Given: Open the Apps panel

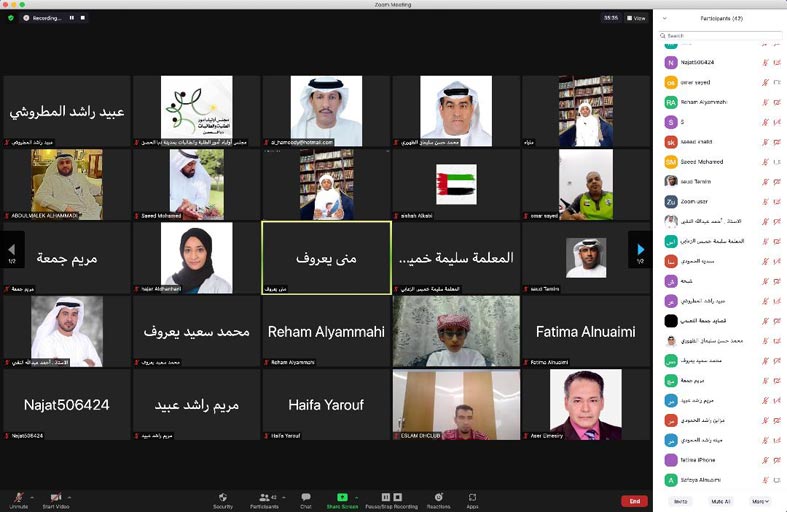Looking at the screenshot, I should [x=472, y=498].
